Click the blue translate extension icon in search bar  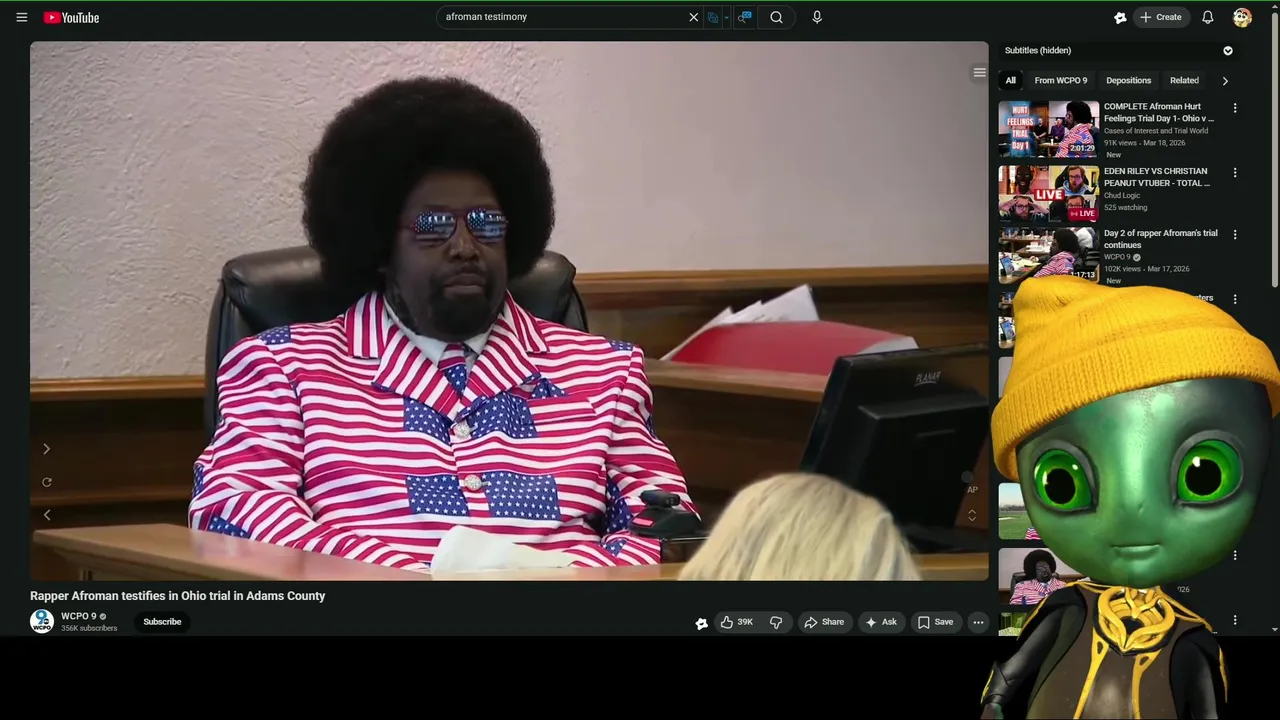[x=713, y=17]
